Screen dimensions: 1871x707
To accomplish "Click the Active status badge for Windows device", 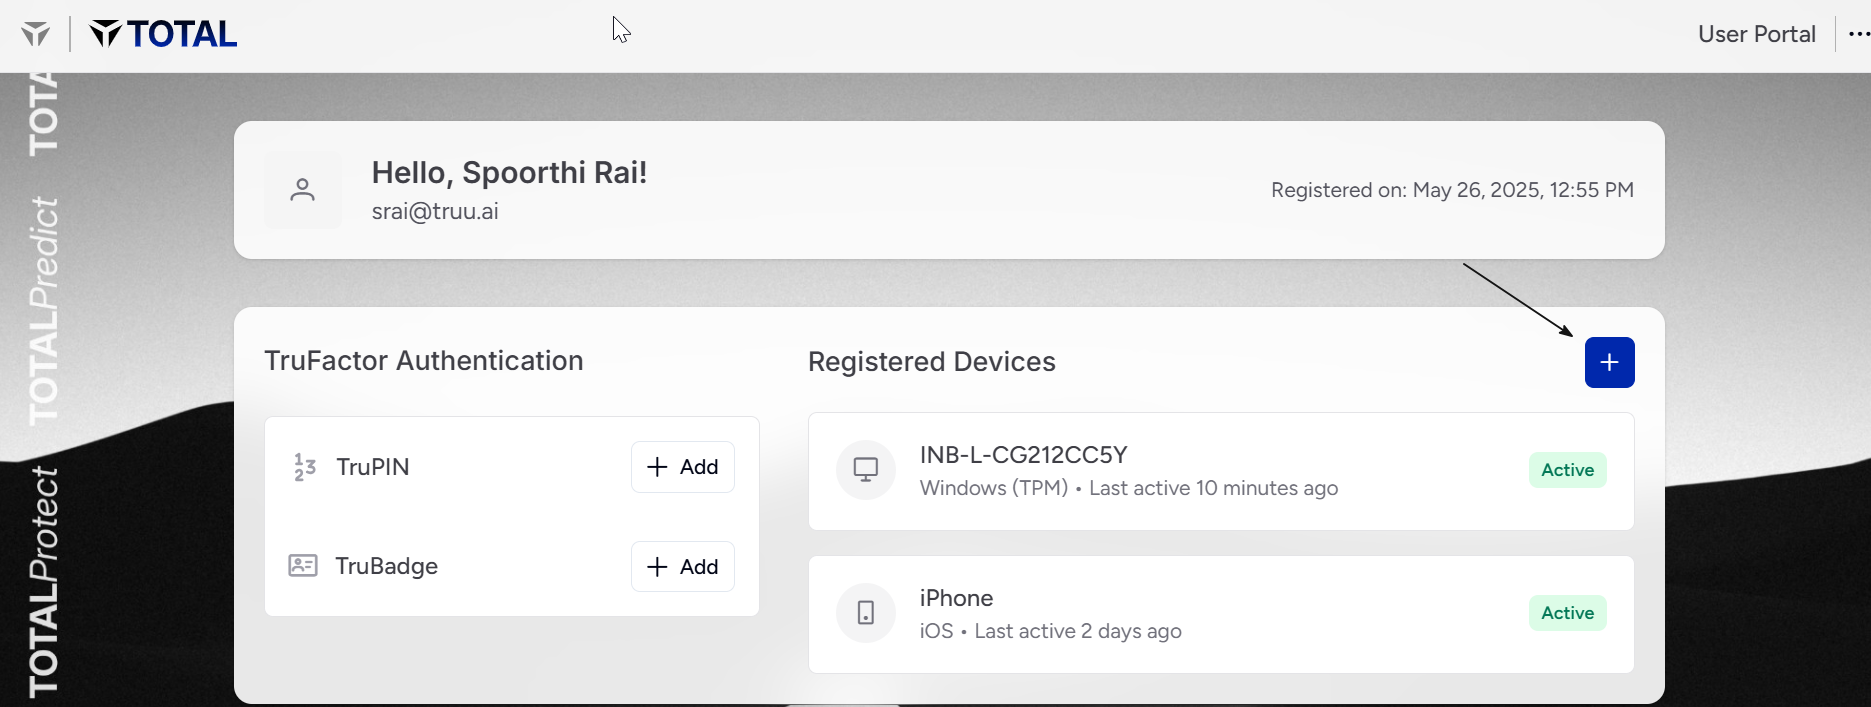I will (x=1567, y=470).
